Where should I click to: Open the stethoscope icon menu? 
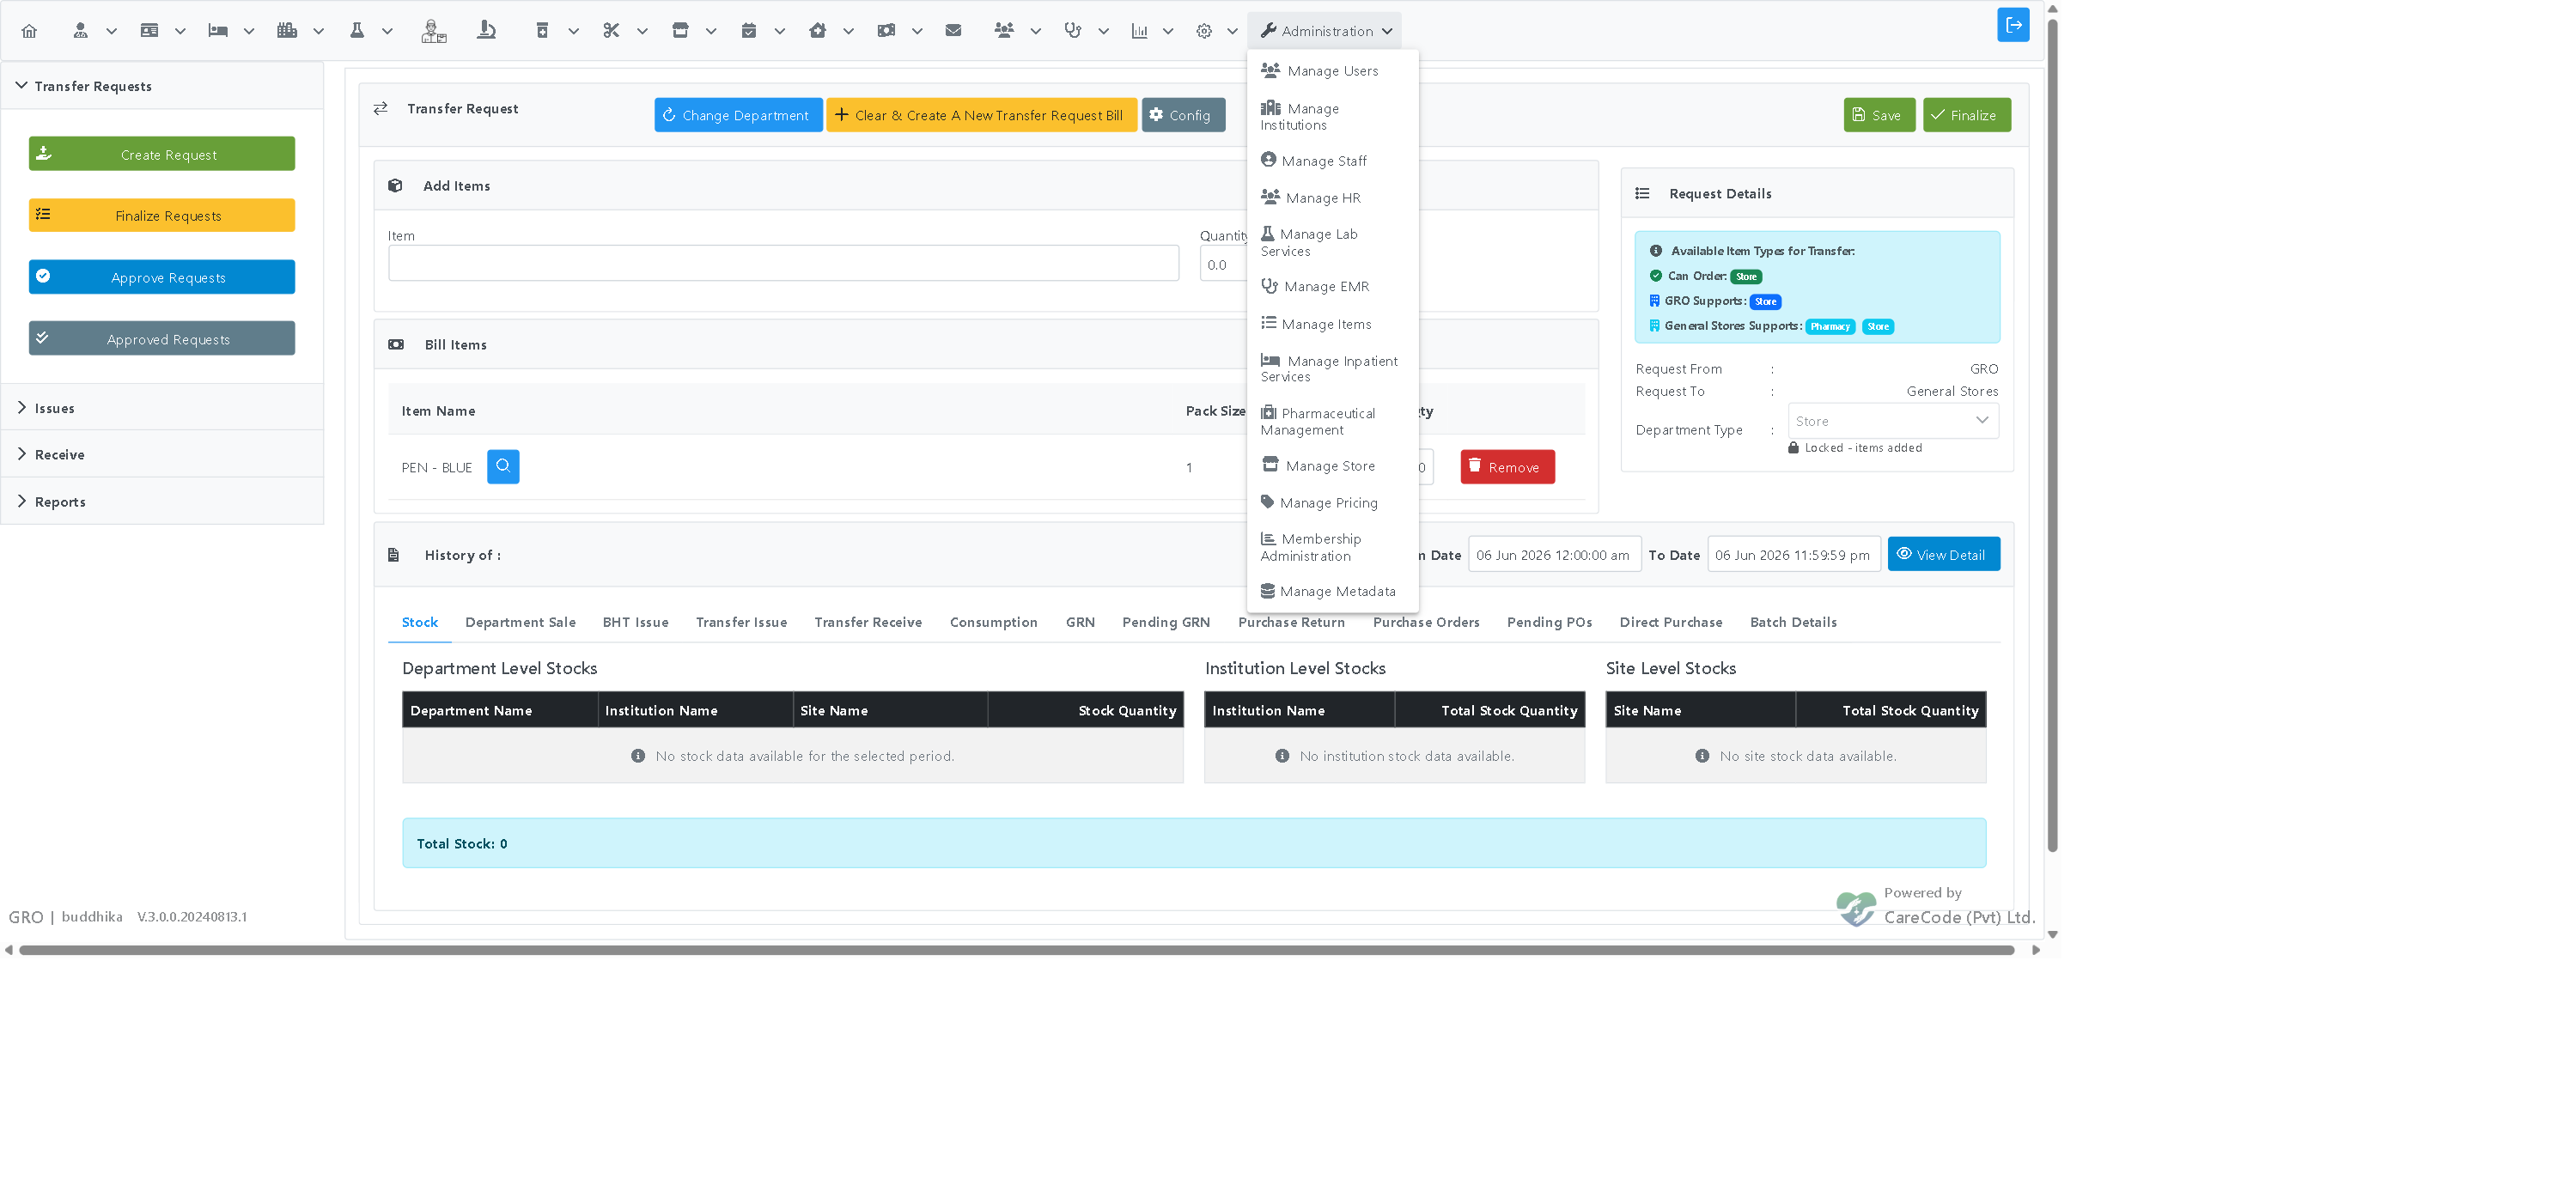[1073, 31]
